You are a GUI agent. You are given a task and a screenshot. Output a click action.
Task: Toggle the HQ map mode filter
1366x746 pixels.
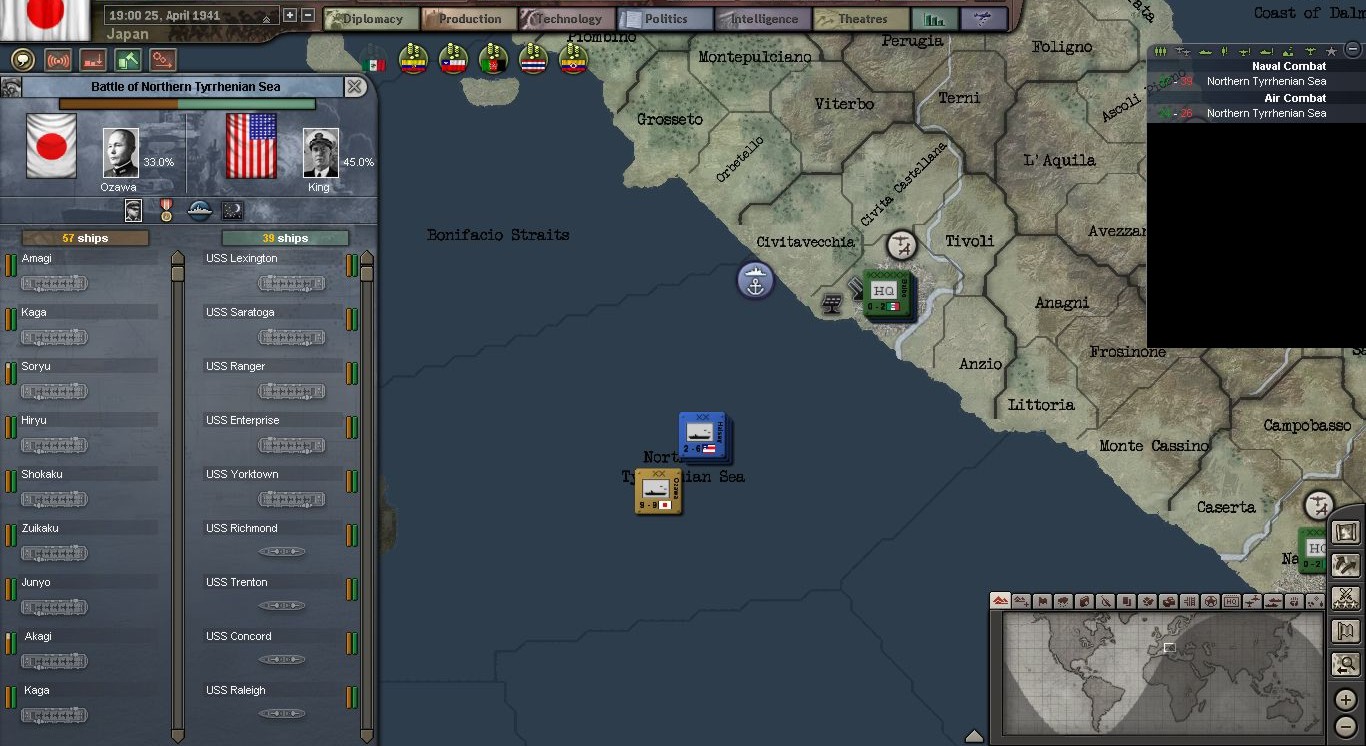click(1231, 602)
